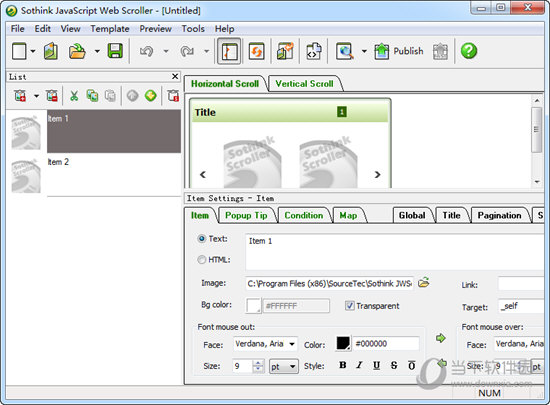Open the Template menu
The height and width of the screenshot is (405, 550).
110,29
